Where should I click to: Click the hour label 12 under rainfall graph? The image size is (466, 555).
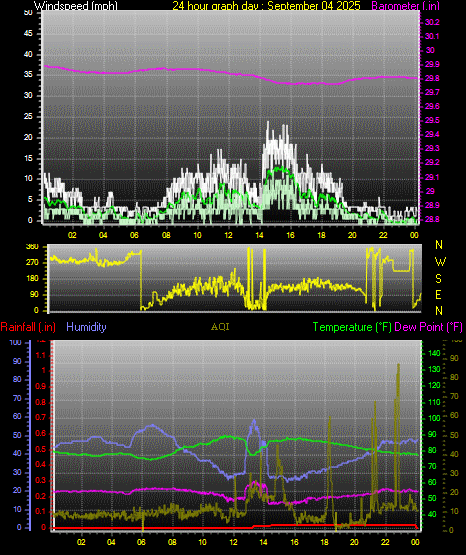233,542
